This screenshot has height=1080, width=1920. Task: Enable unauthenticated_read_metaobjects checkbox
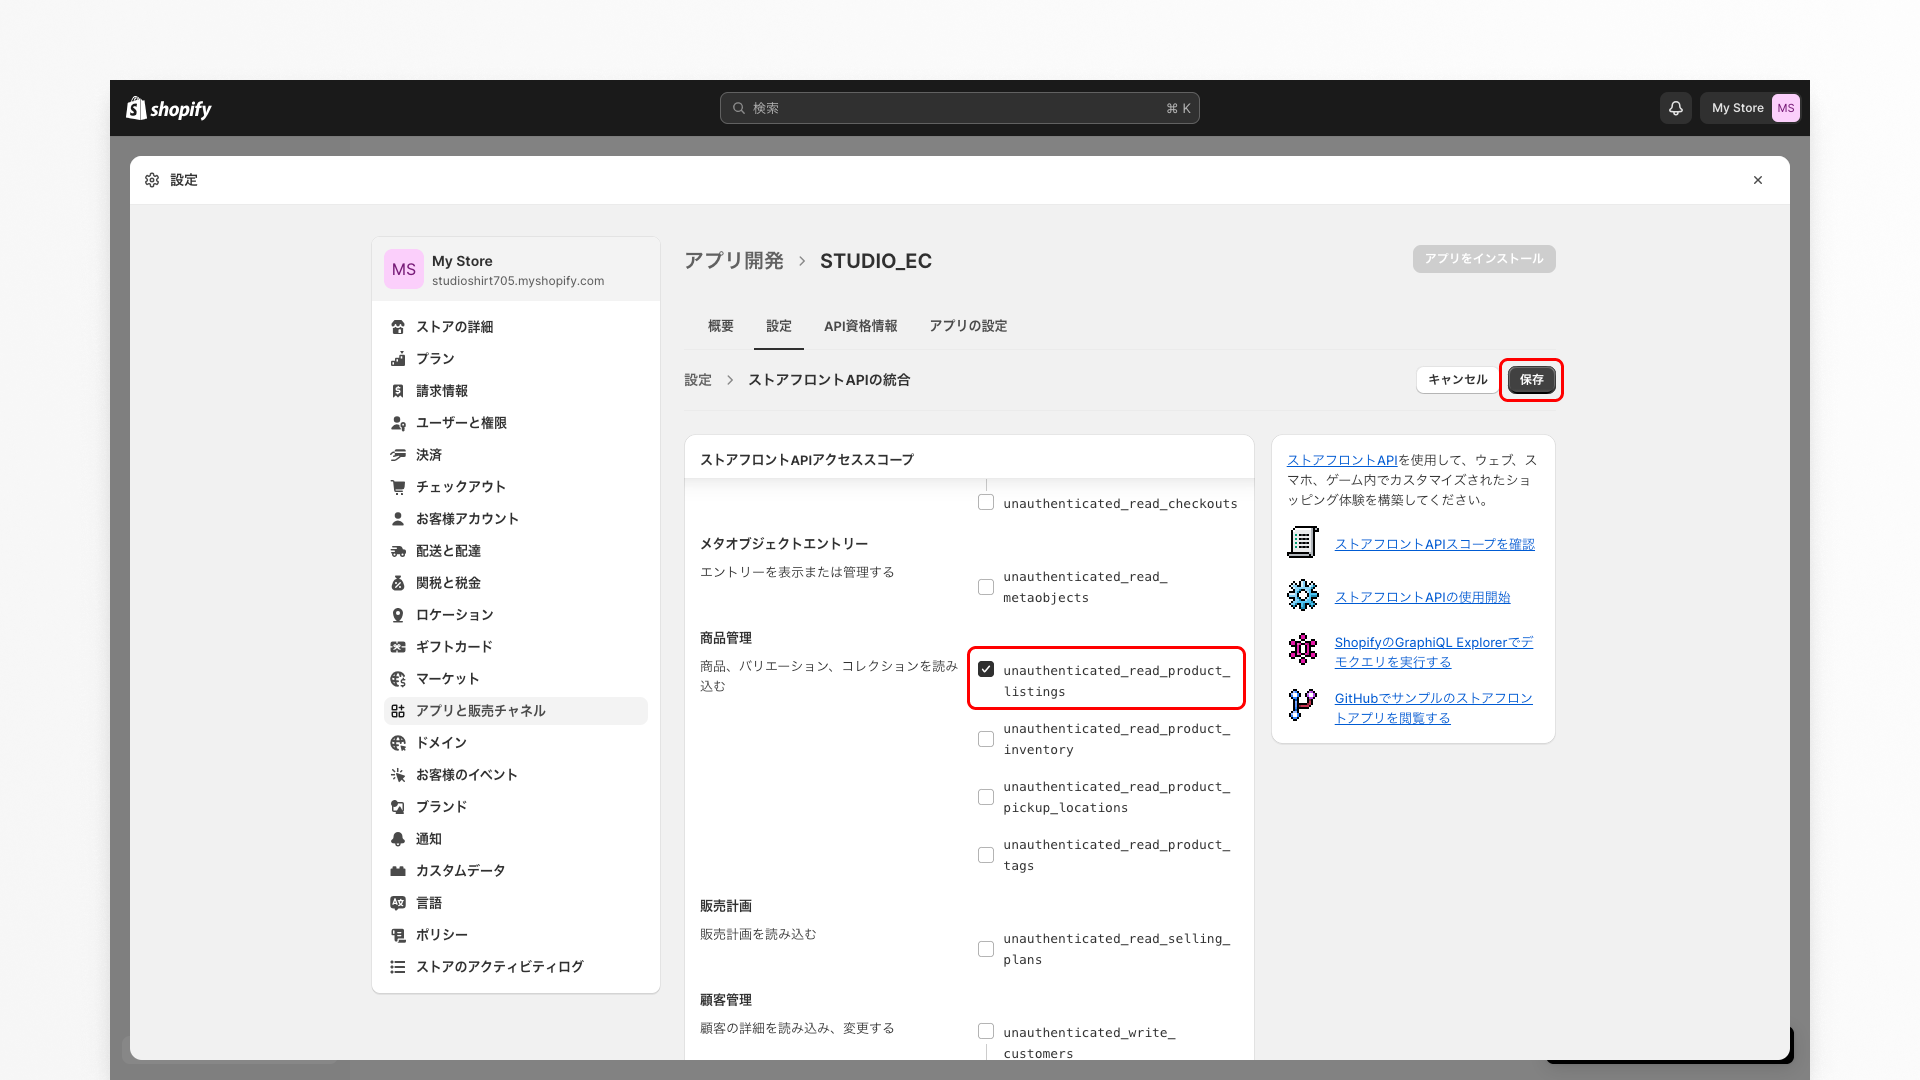tap(986, 587)
